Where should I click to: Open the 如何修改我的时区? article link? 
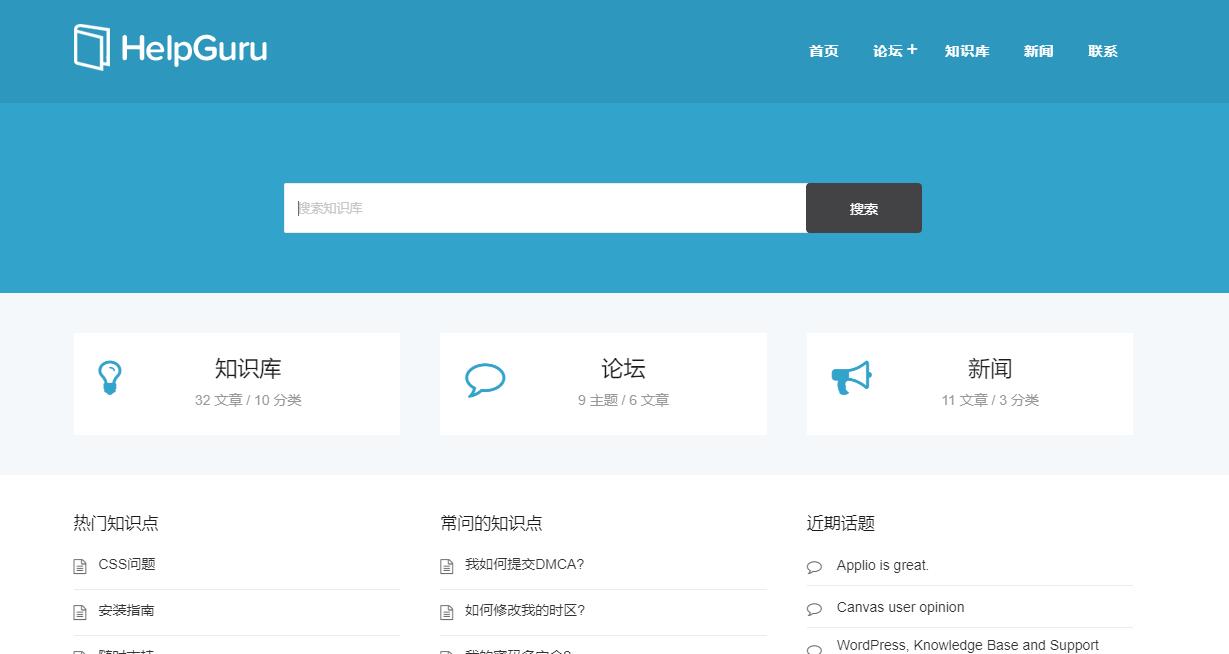click(x=525, y=610)
